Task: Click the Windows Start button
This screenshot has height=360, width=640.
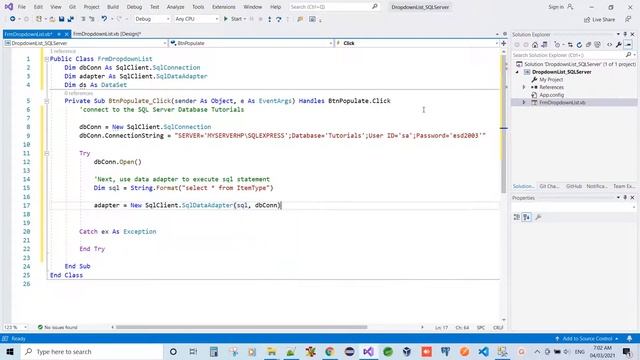Action: click(x=9, y=351)
